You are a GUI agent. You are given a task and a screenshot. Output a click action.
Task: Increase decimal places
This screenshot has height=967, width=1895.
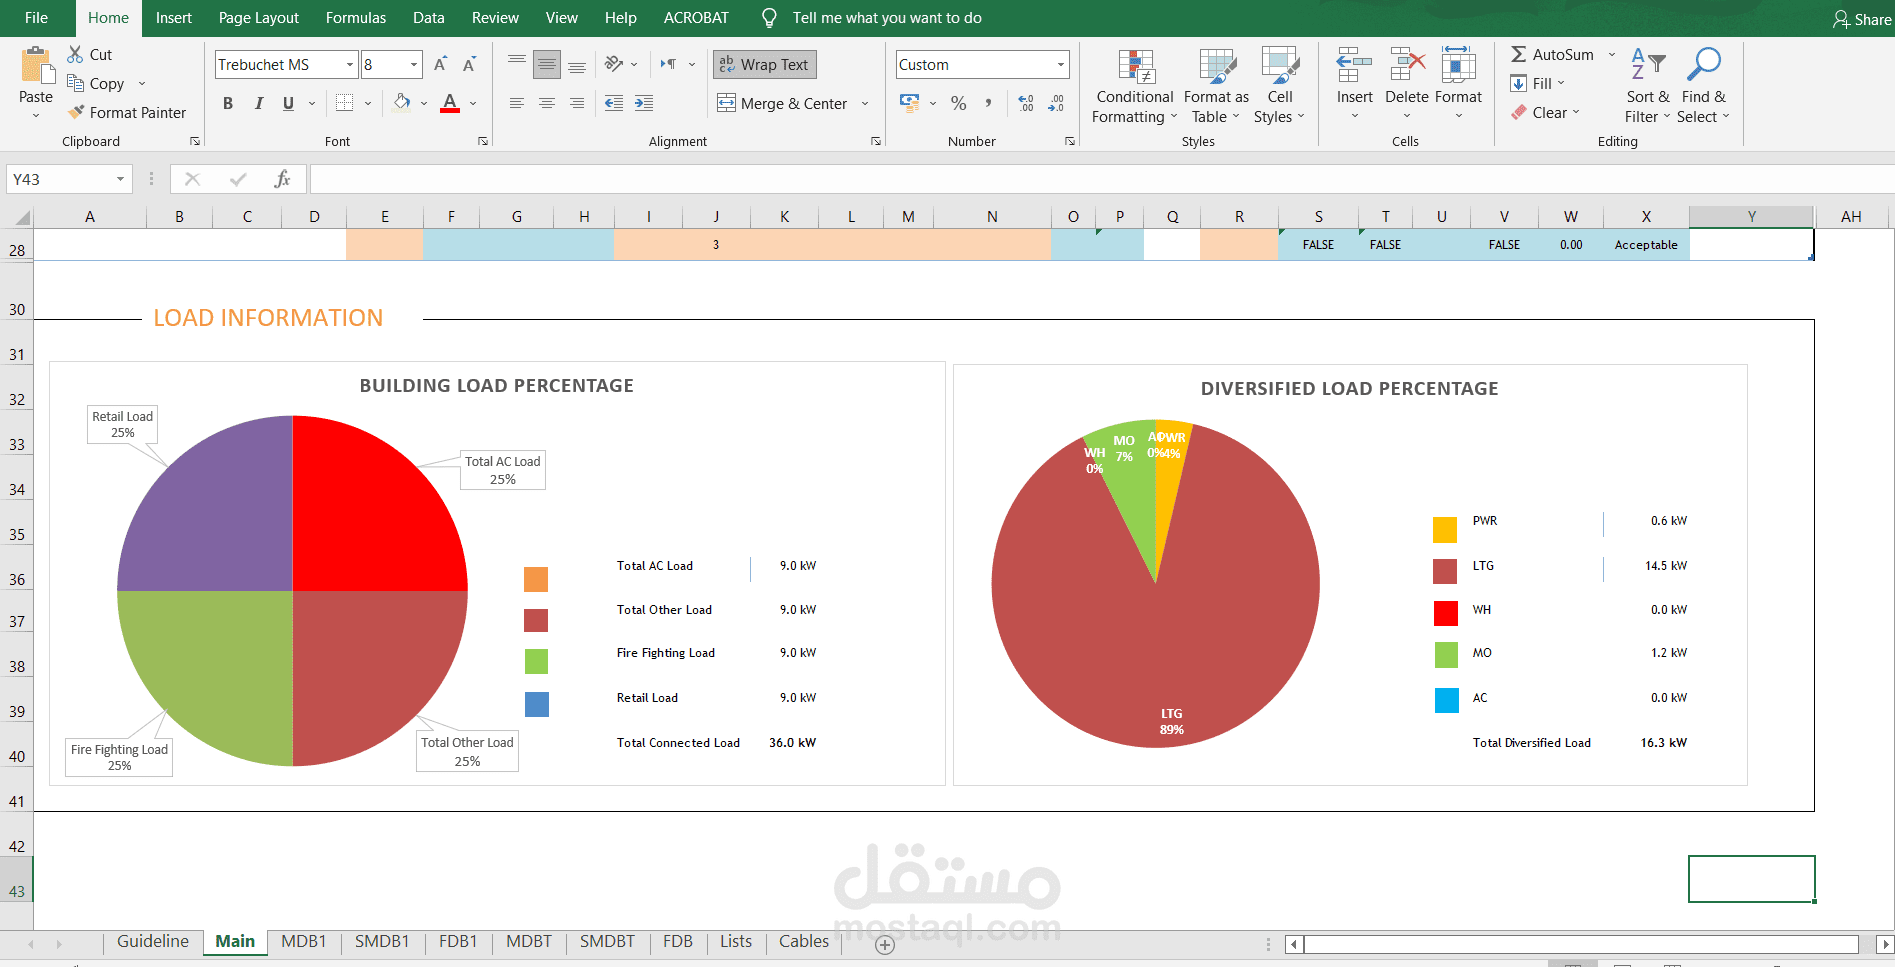point(1026,103)
